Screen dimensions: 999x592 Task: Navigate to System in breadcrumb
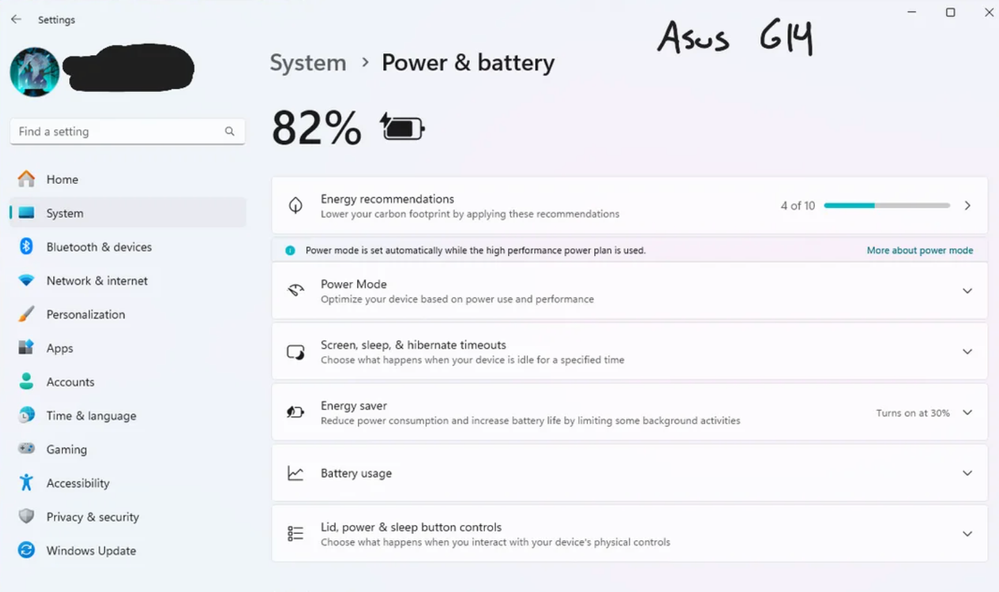[x=308, y=63]
